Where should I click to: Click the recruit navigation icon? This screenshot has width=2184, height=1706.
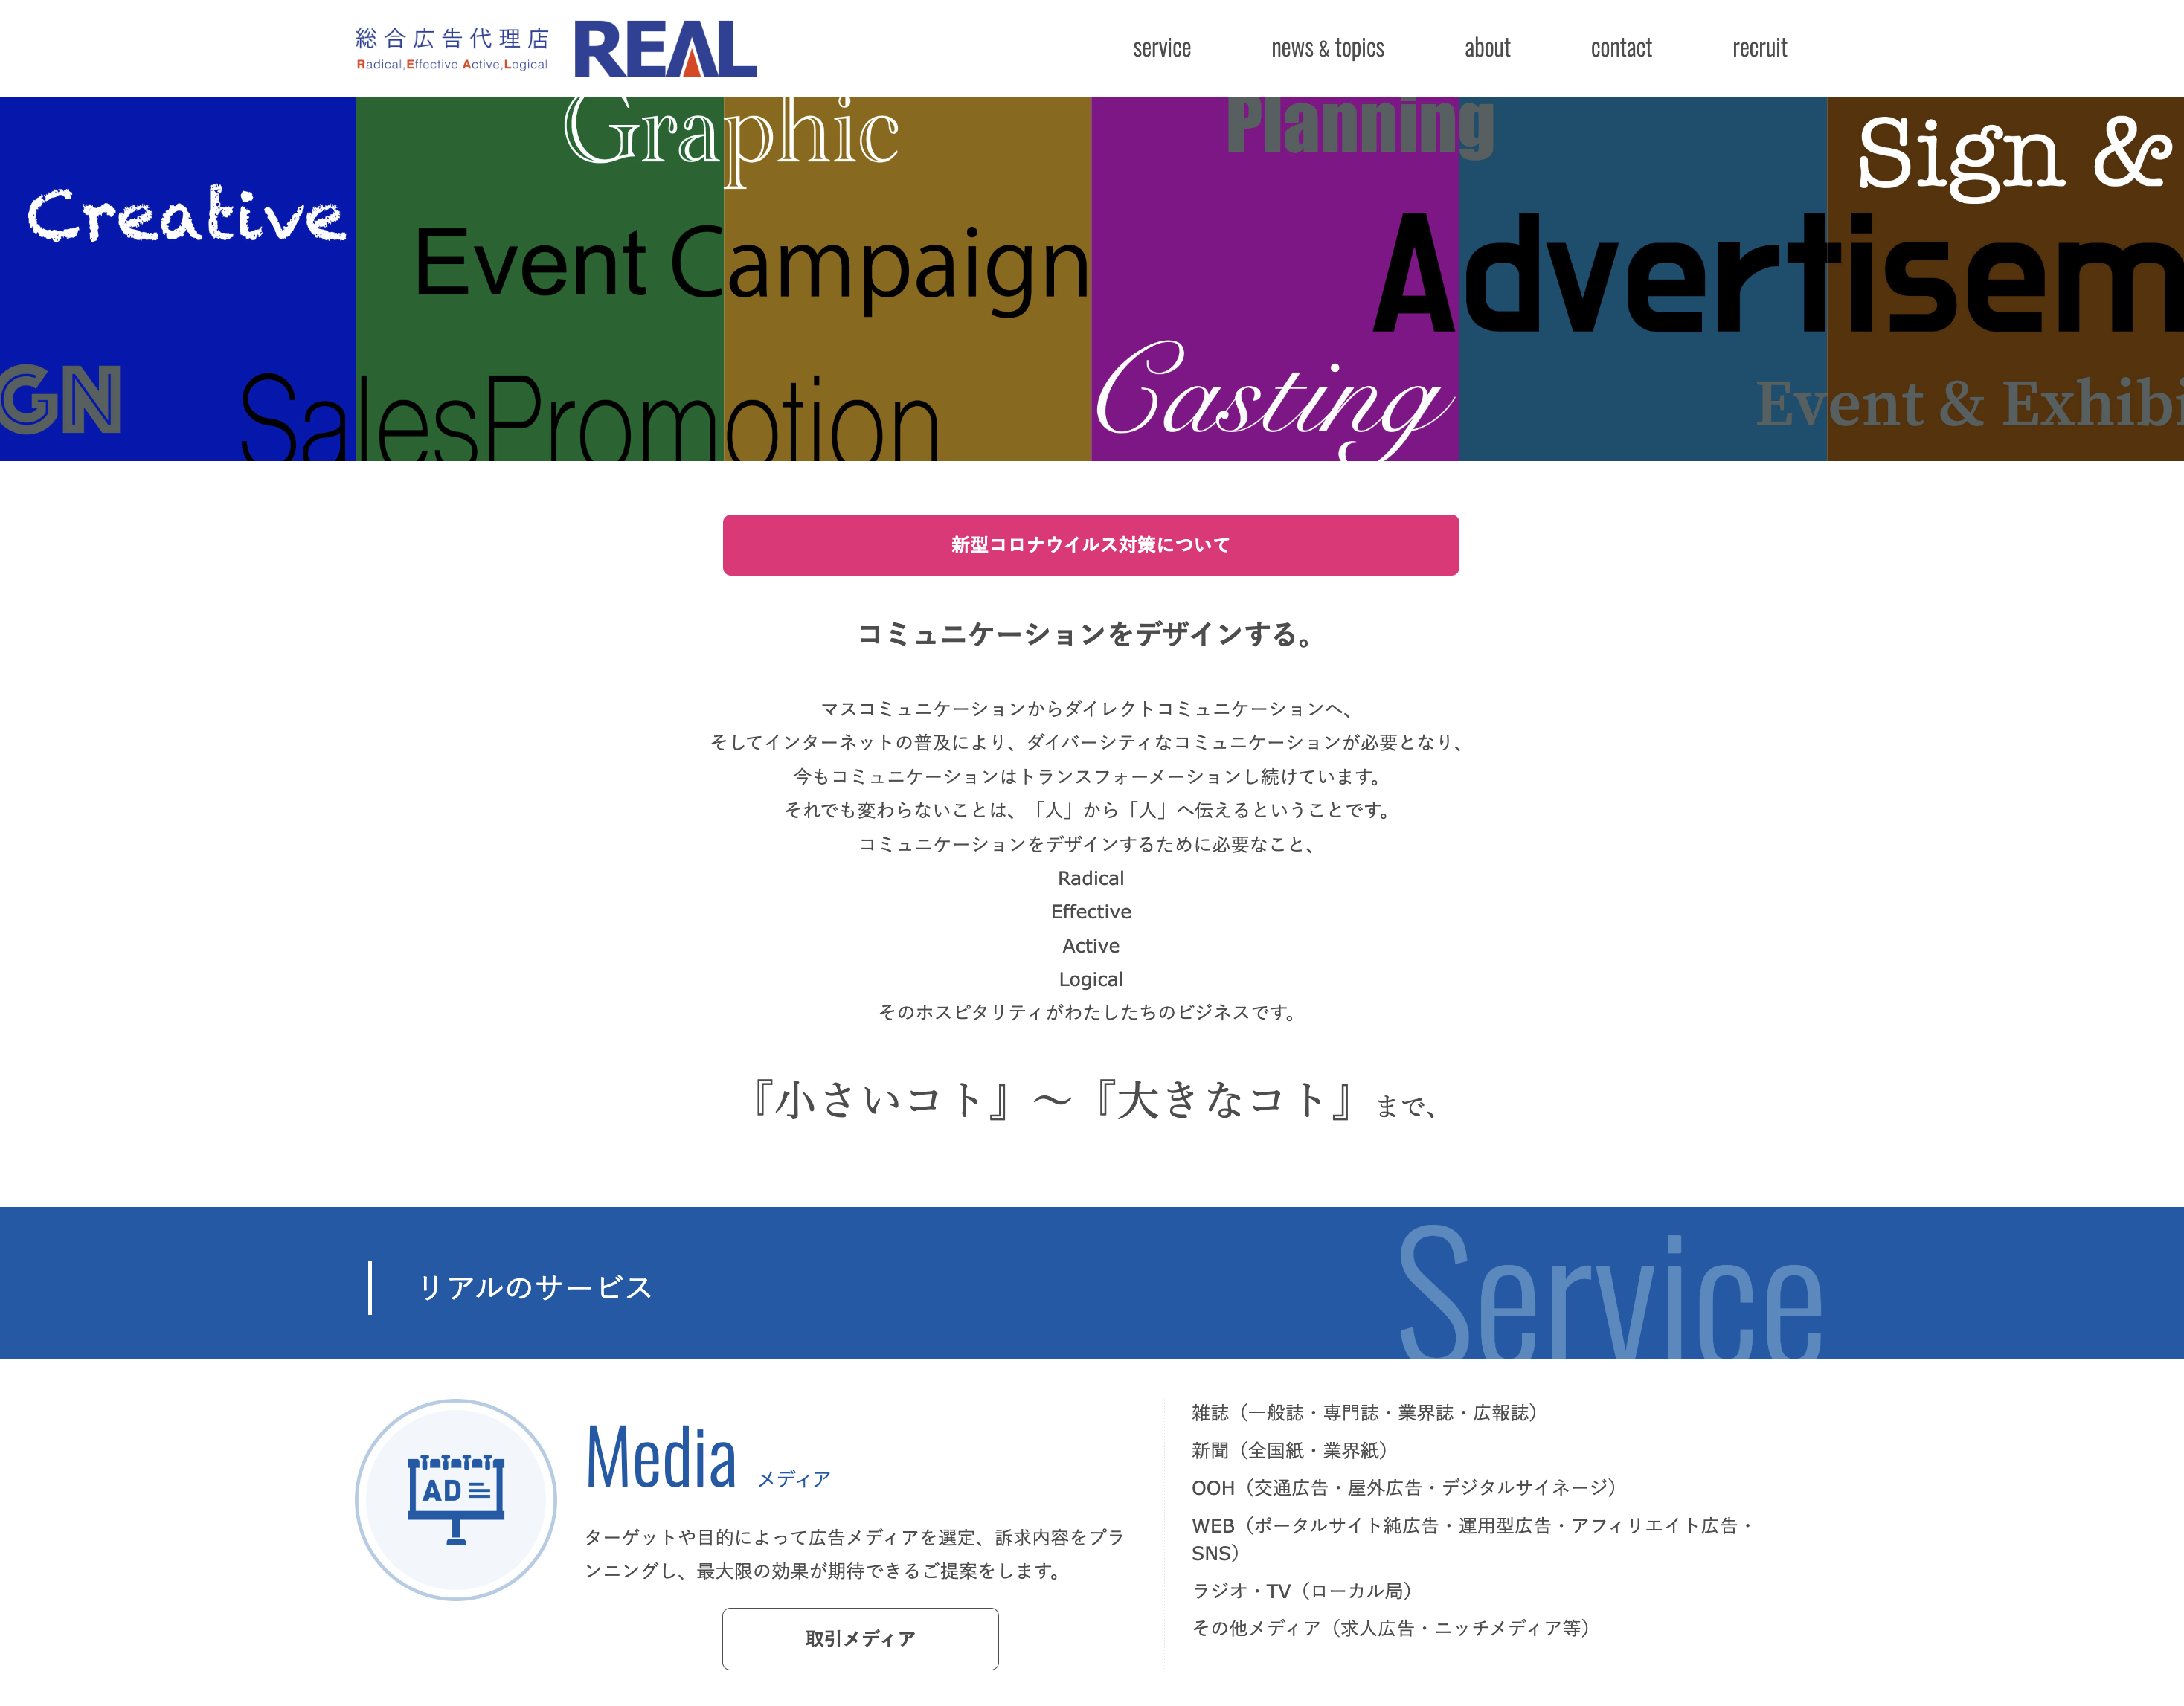pyautogui.click(x=1760, y=48)
